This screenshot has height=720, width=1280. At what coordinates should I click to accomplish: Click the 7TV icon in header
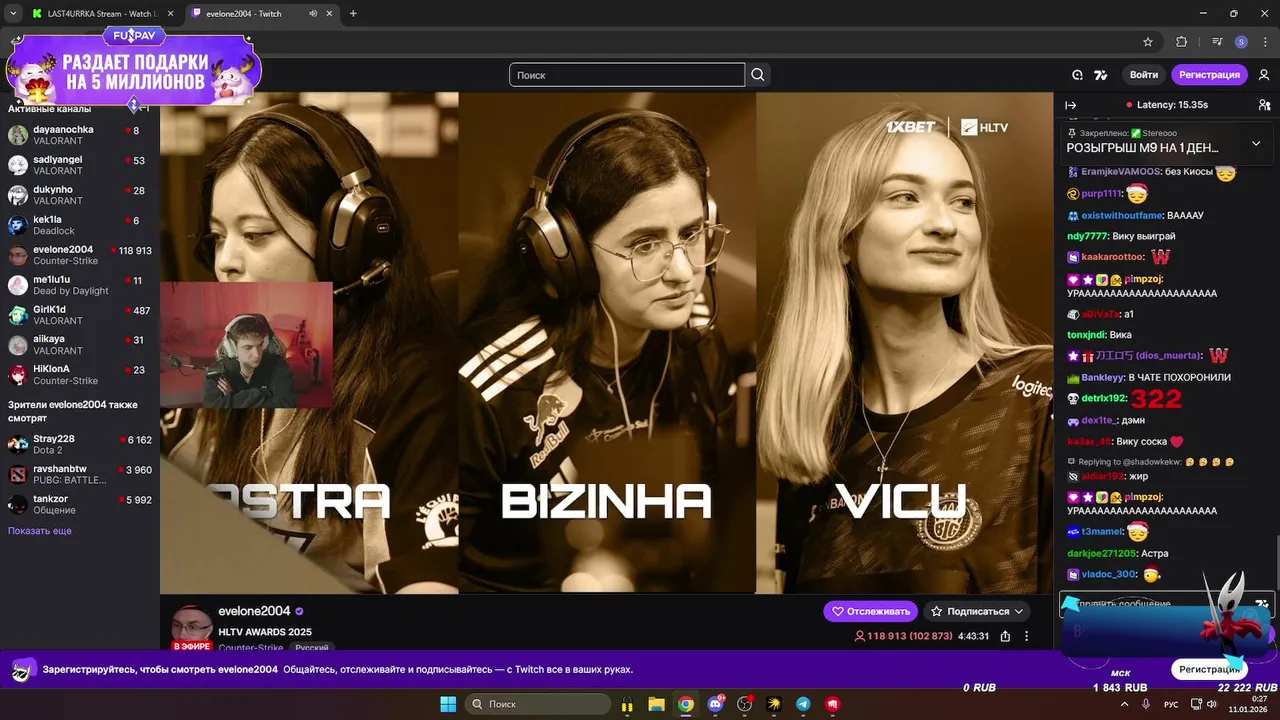tap(1101, 75)
